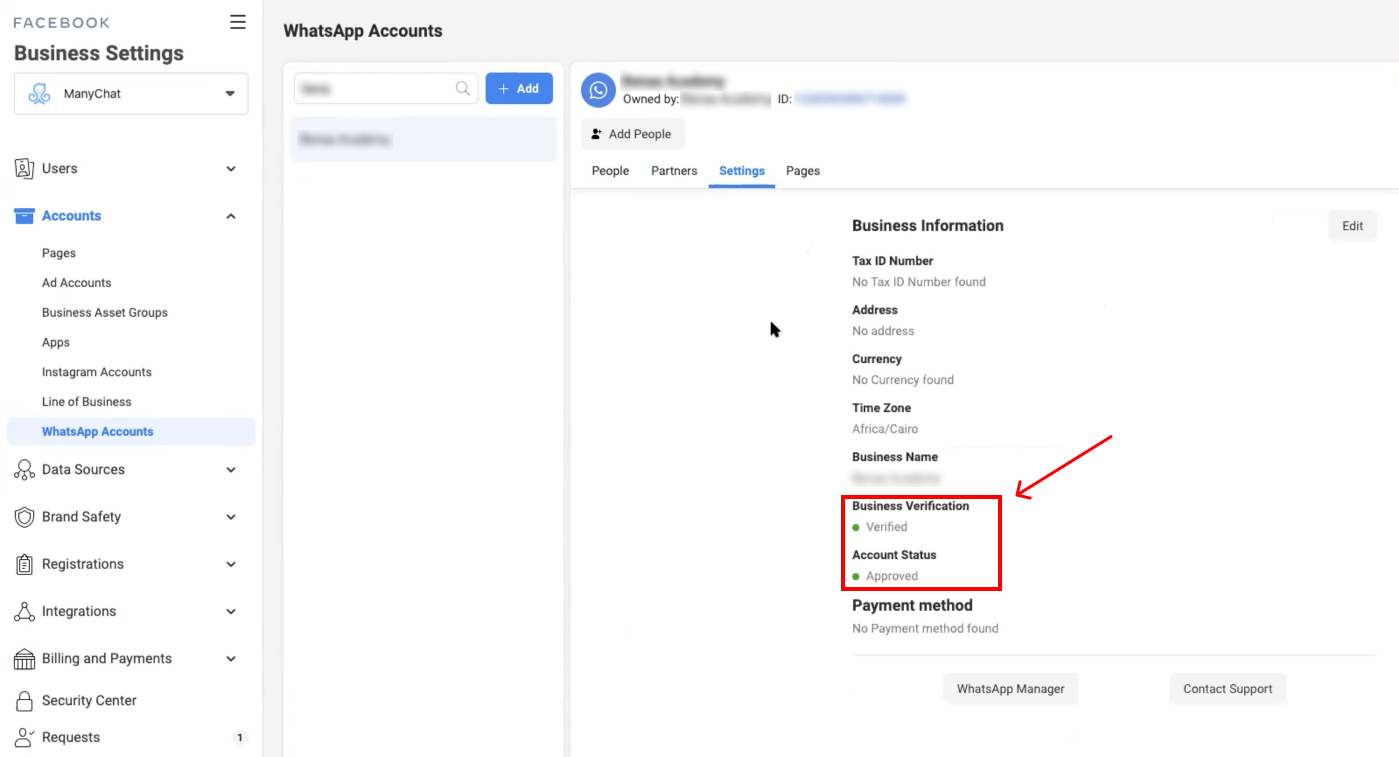Image resolution: width=1399 pixels, height=757 pixels.
Task: Click the Business Information heading
Action: pos(928,226)
